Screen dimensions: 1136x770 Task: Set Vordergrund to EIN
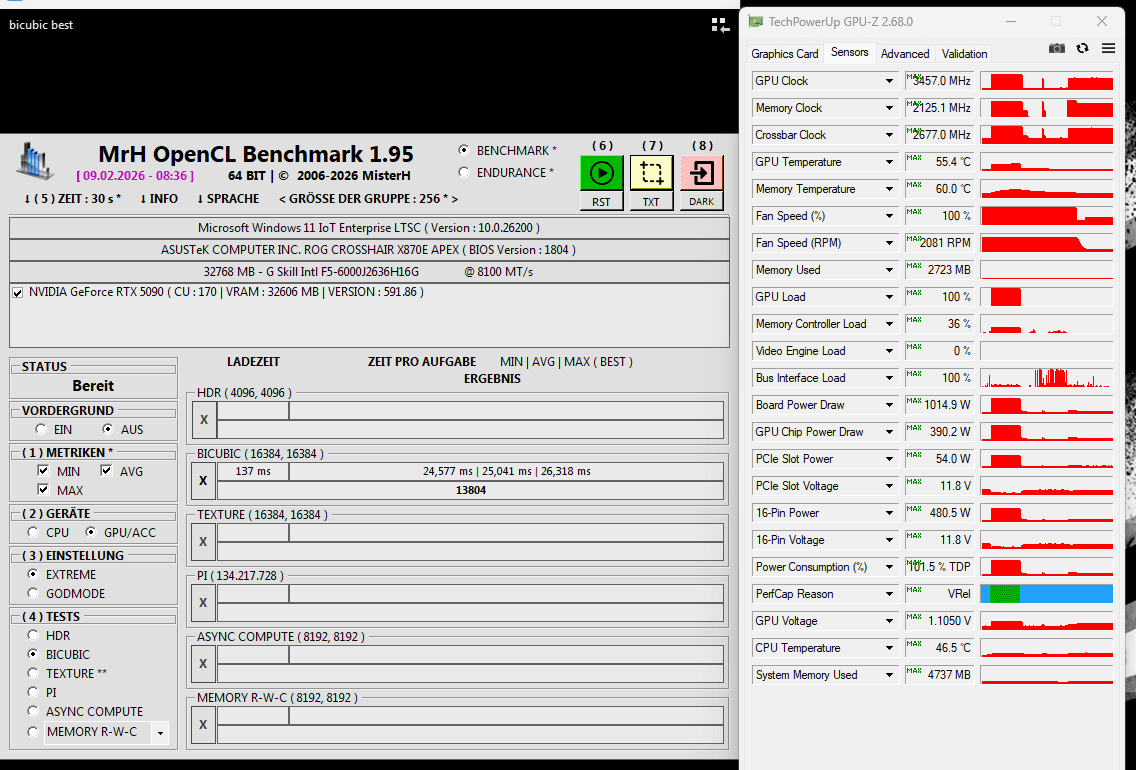click(x=41, y=429)
